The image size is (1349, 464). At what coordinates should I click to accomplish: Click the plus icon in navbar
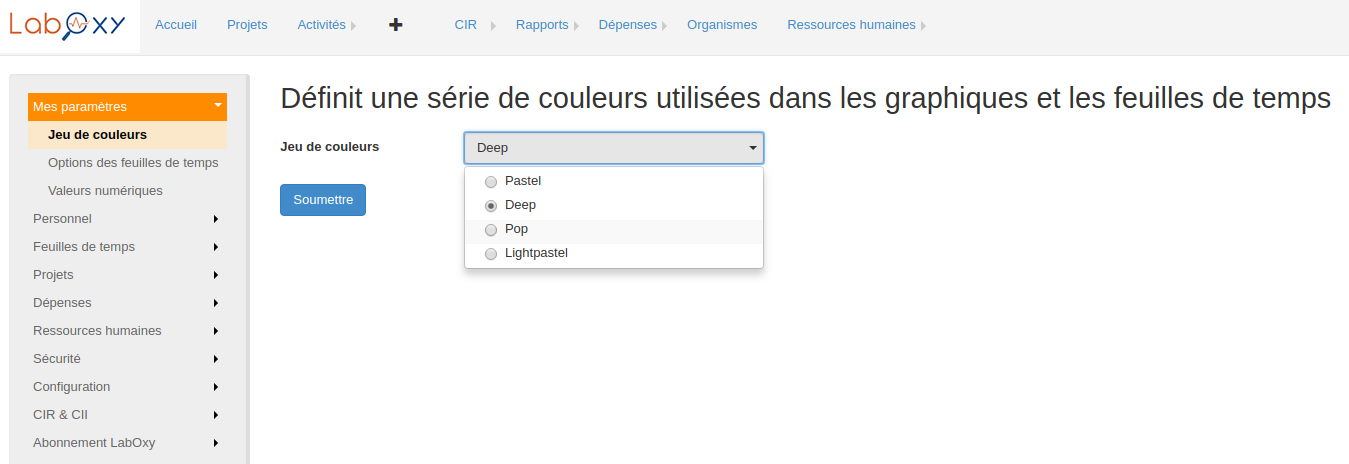click(x=396, y=25)
